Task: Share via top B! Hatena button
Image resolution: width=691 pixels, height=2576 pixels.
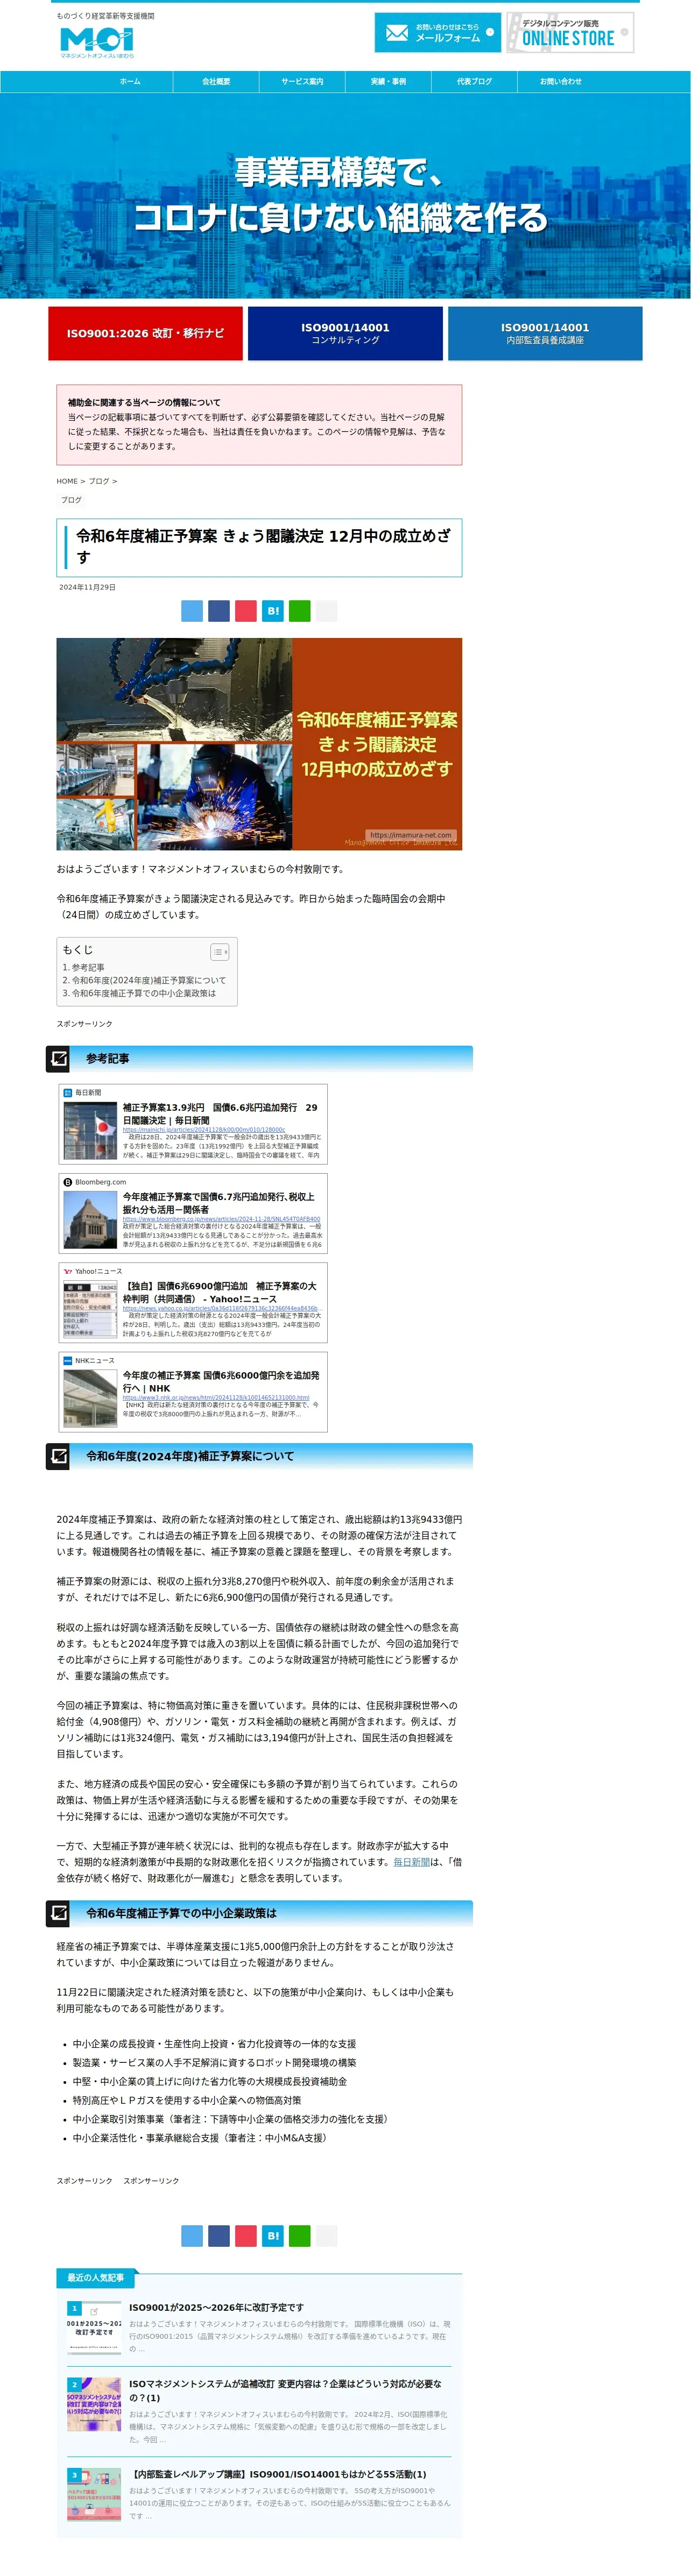Action: 273,611
